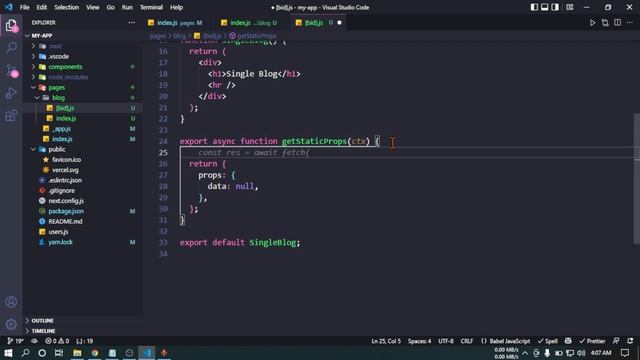The height and width of the screenshot is (360, 640).
Task: Open Run and Debug view
Action: click(11, 93)
